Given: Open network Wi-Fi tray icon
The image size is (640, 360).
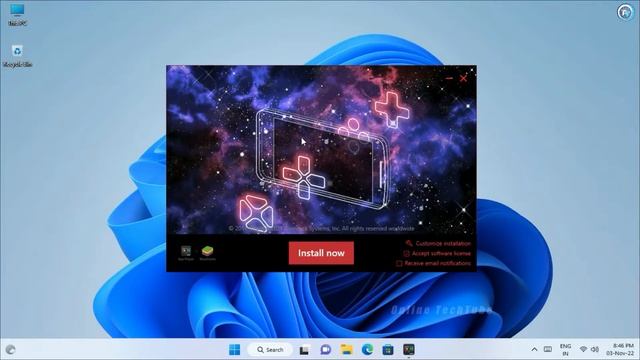Looking at the screenshot, I should tap(584, 349).
